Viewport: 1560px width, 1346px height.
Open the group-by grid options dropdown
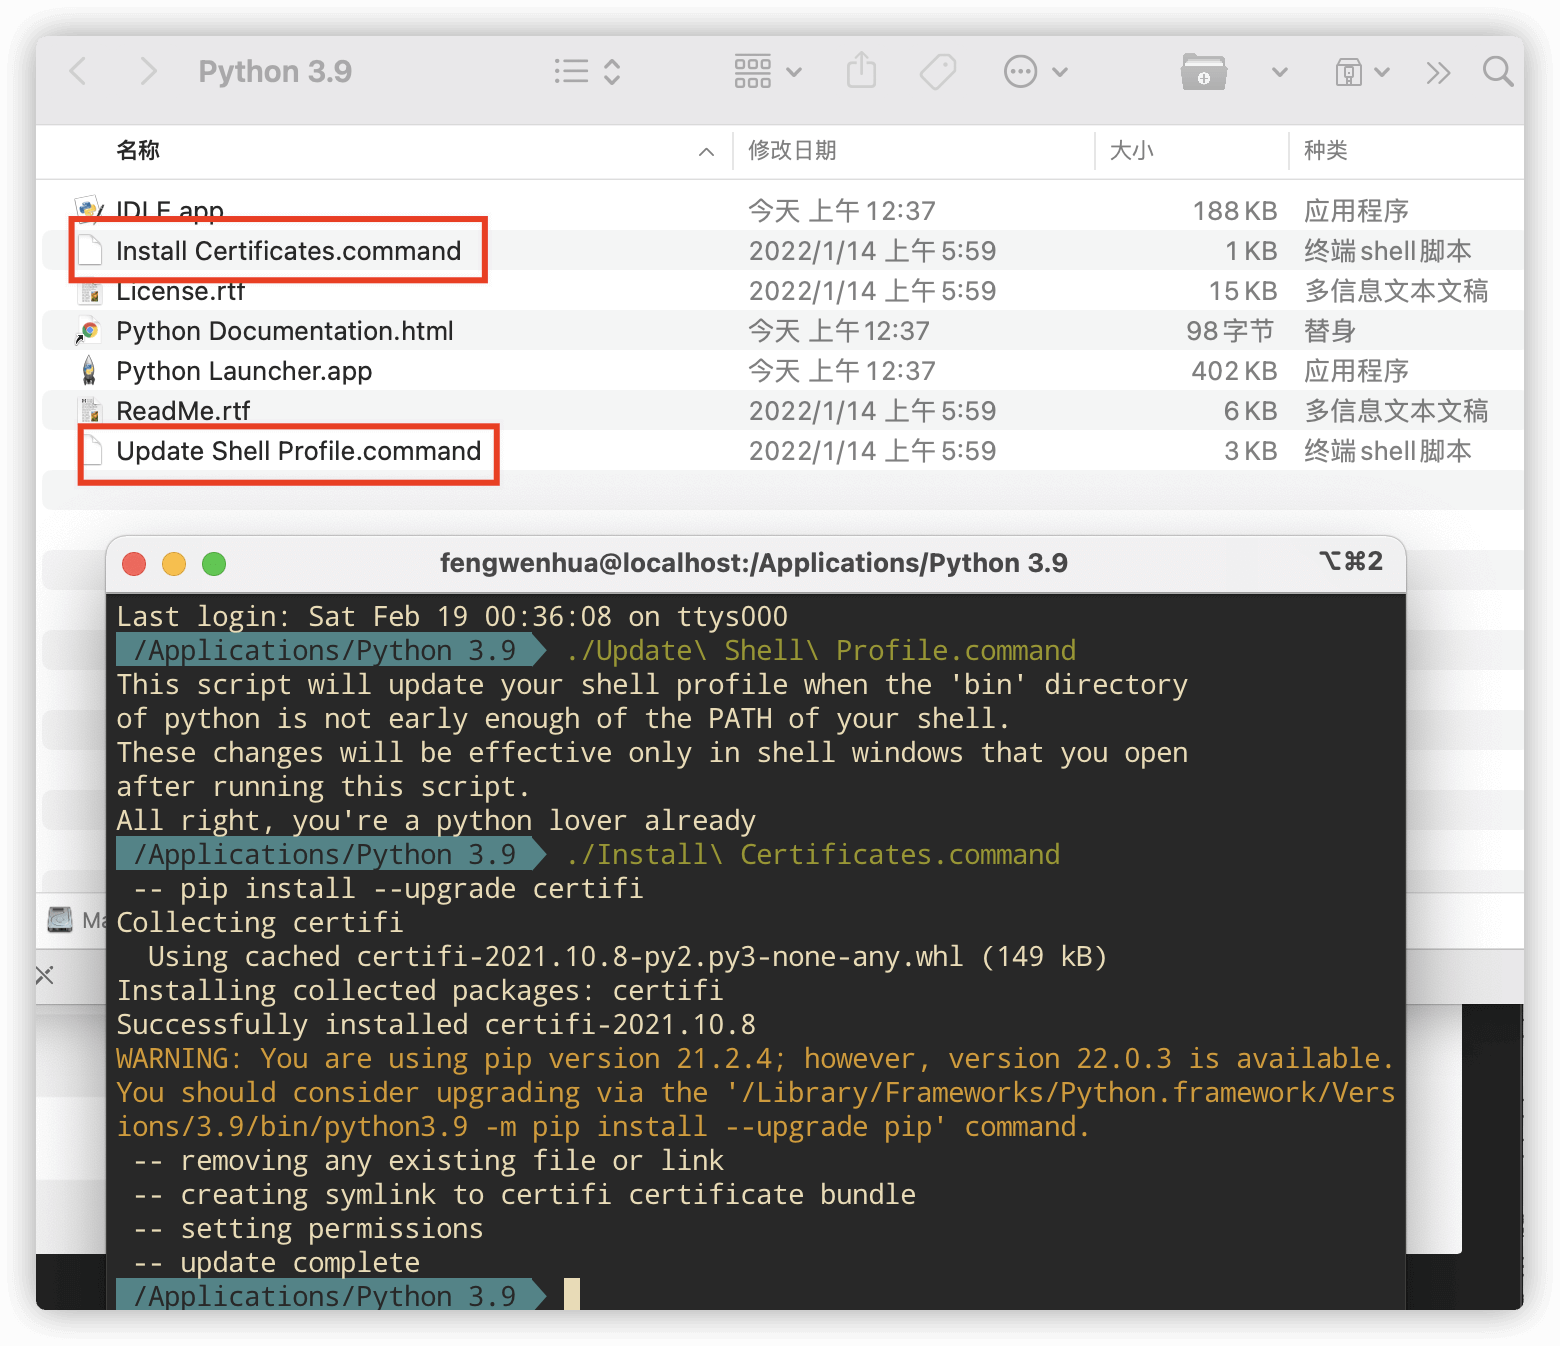(768, 72)
